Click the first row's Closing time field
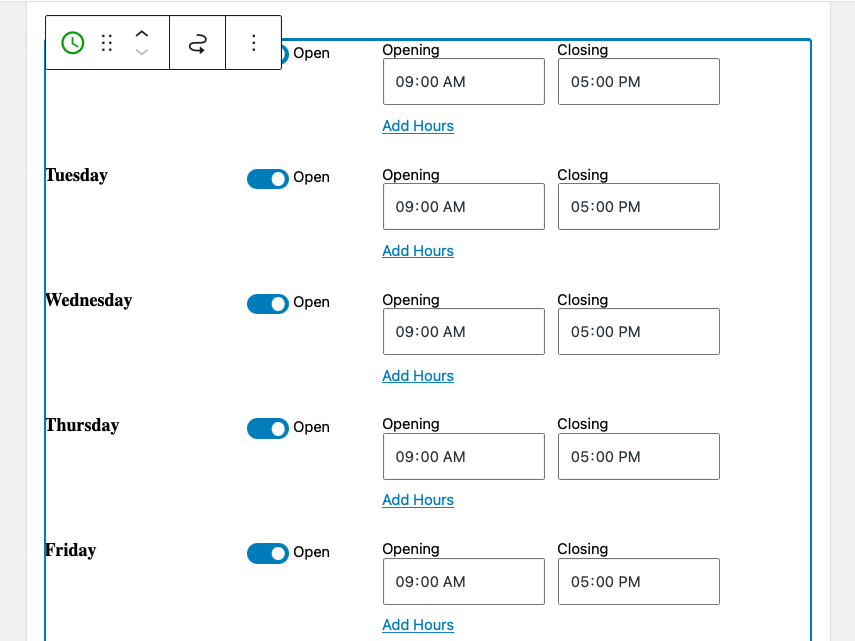The height and width of the screenshot is (641, 855). tap(639, 82)
